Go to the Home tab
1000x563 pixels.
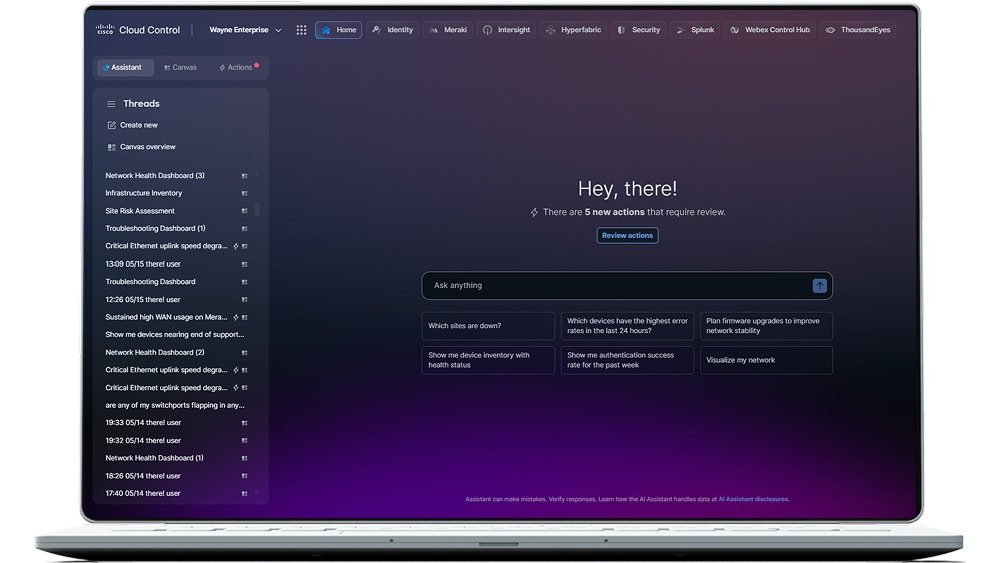(x=338, y=30)
